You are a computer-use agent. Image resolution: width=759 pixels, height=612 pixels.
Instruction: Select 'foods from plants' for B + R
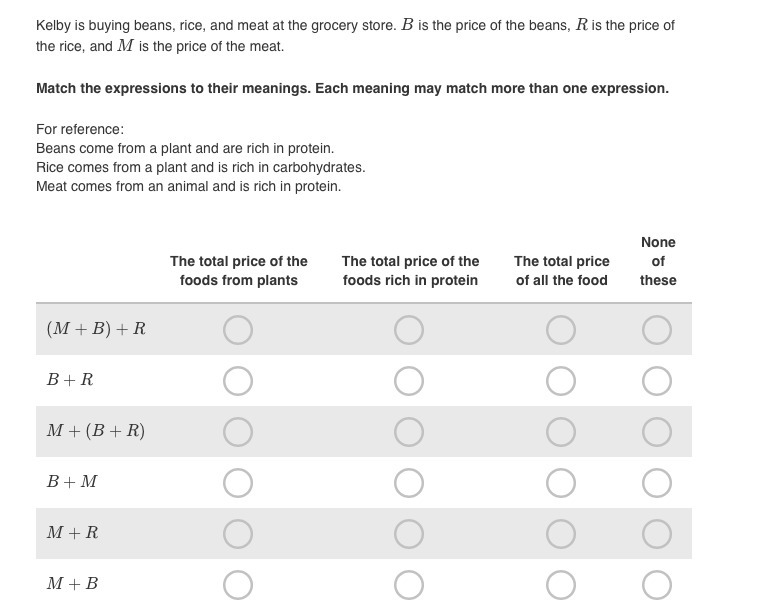tap(238, 381)
